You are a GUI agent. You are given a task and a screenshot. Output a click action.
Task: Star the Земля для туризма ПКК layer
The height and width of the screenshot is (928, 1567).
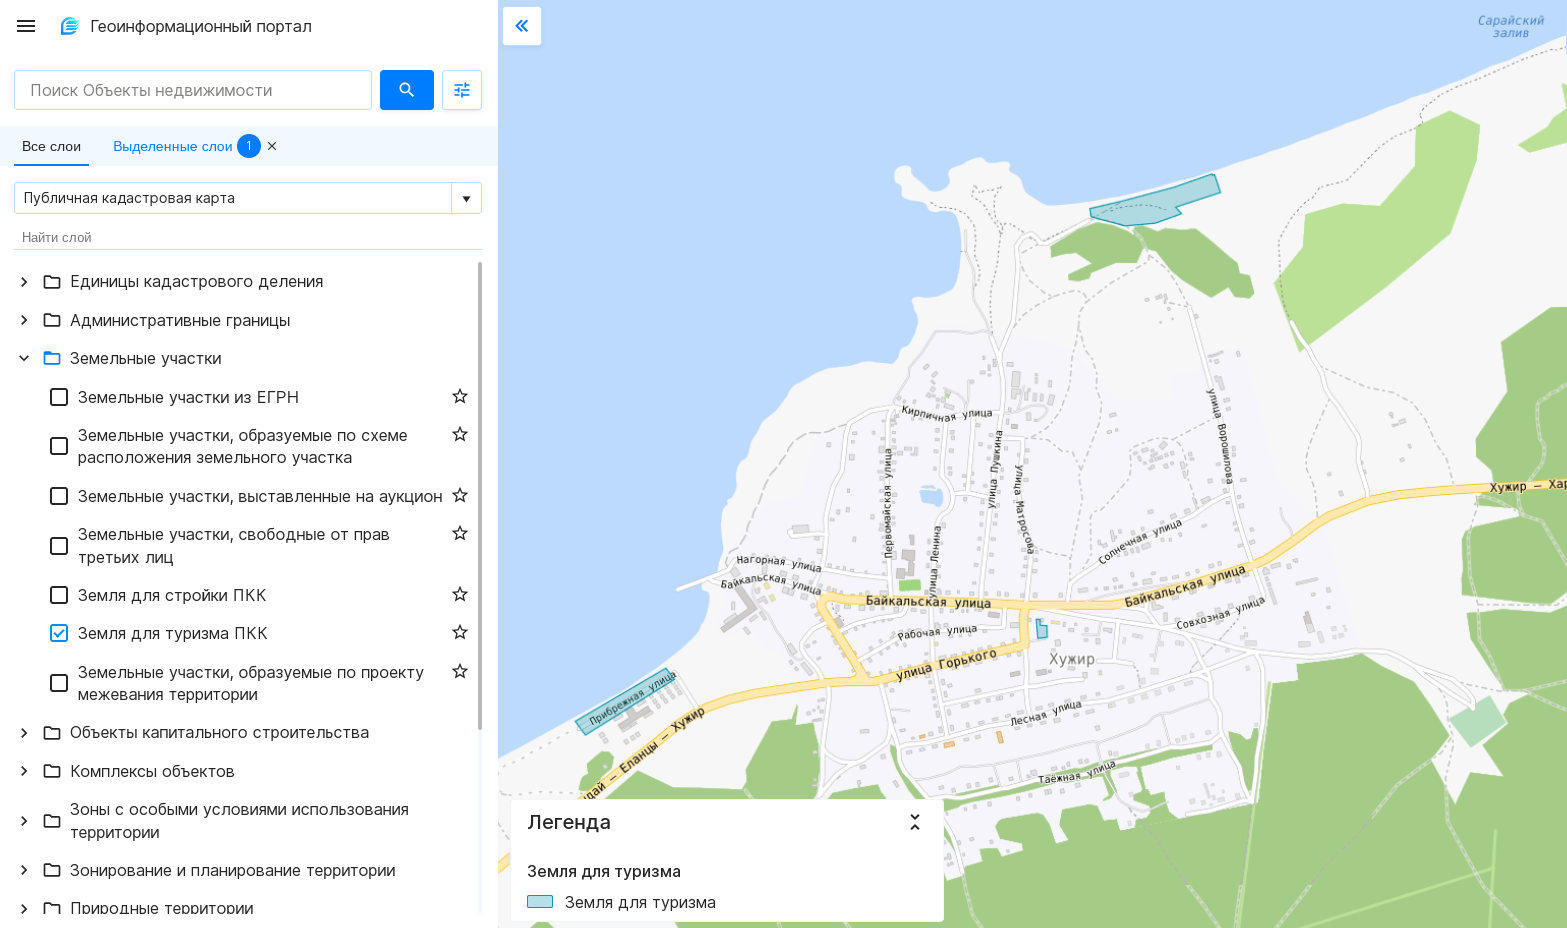click(x=460, y=633)
